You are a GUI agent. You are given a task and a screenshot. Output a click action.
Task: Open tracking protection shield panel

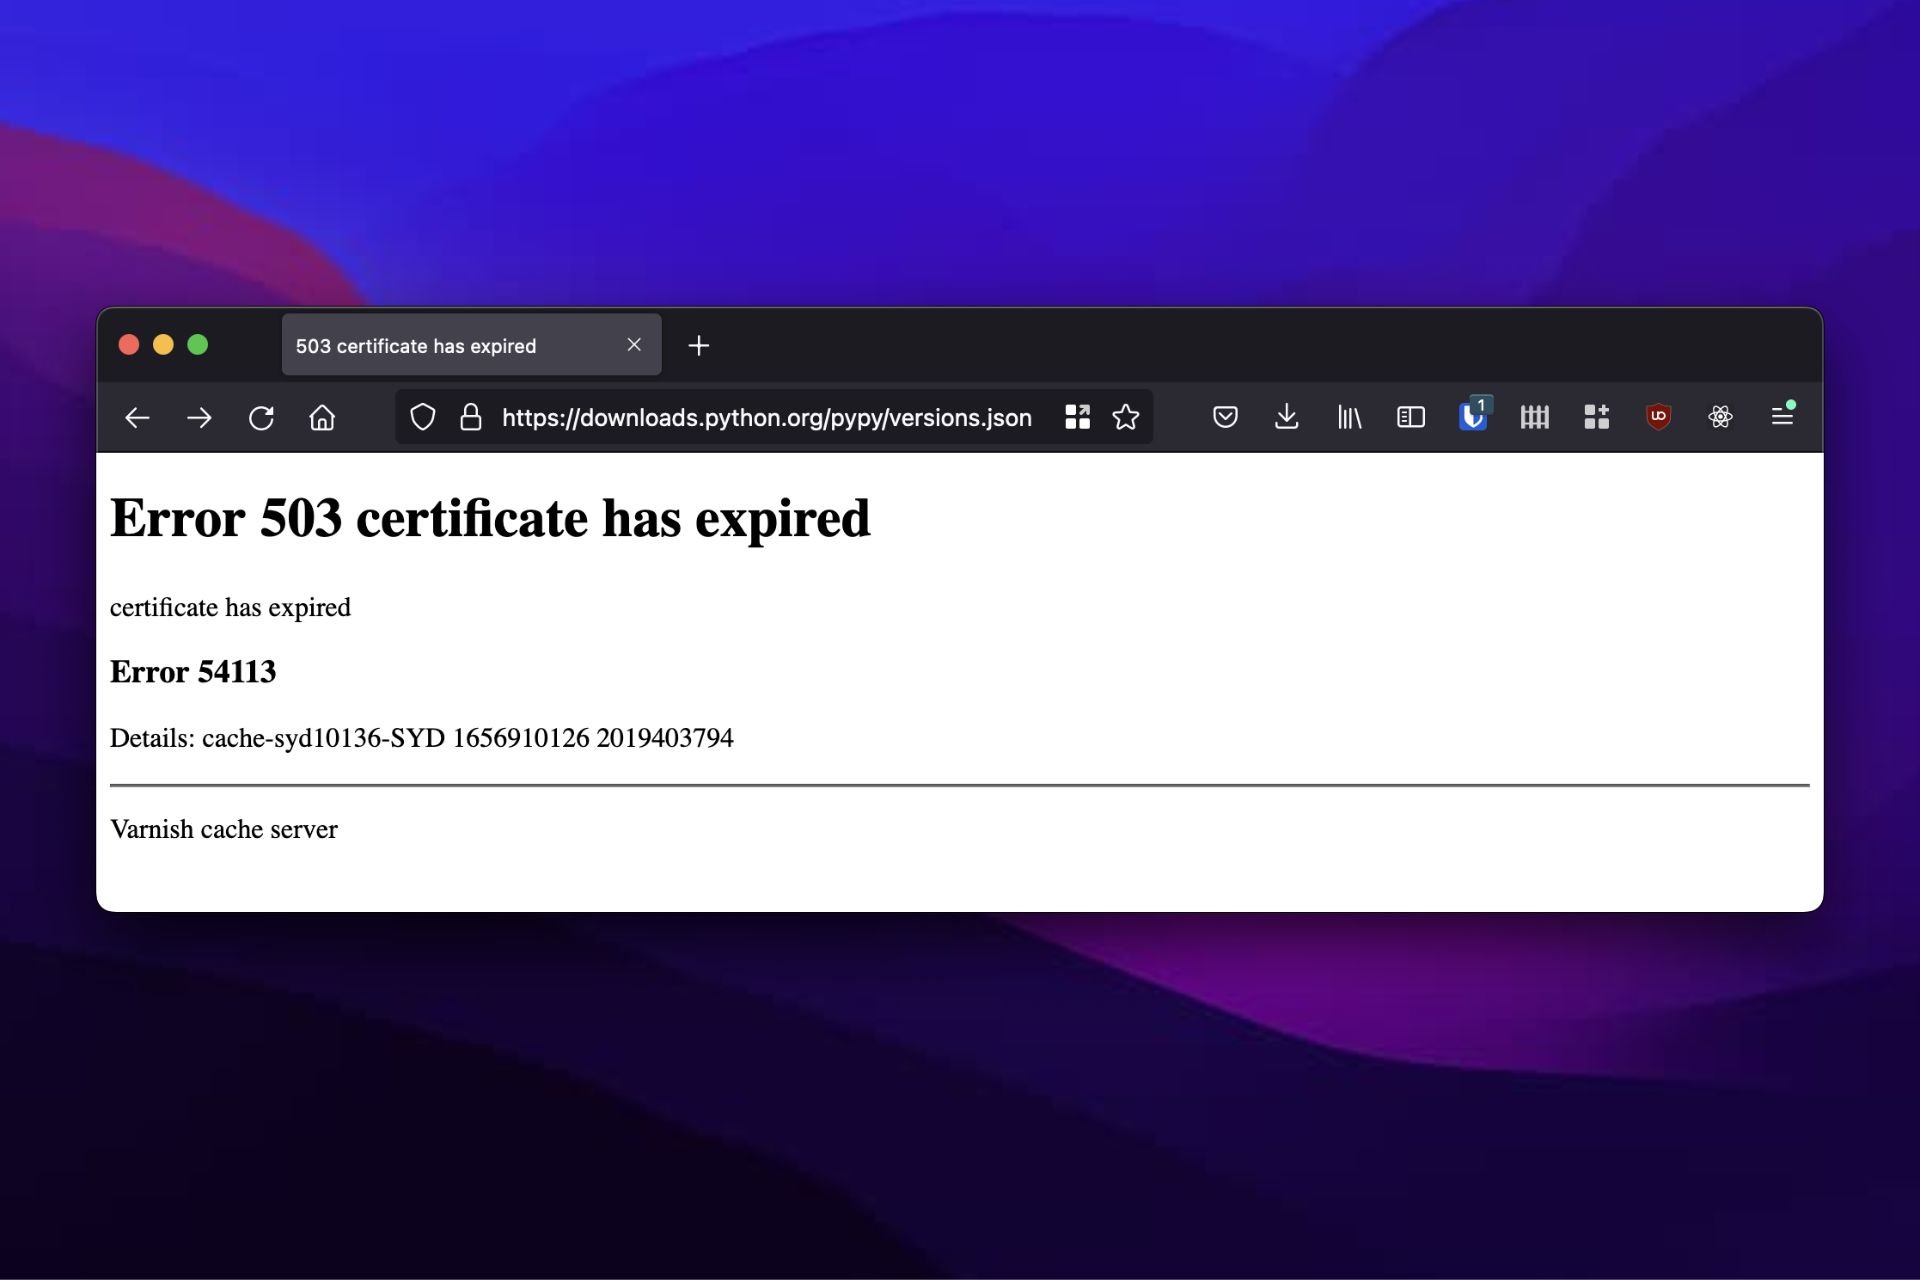pyautogui.click(x=423, y=417)
